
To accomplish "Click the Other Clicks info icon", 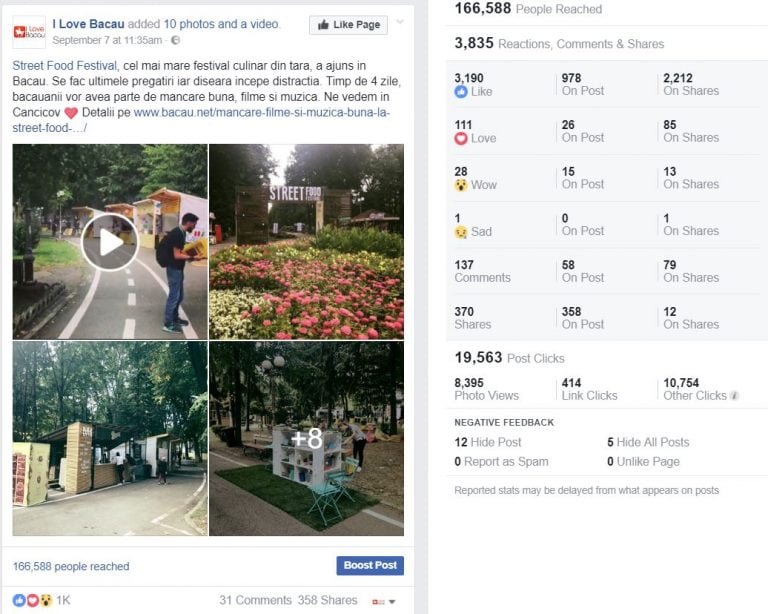I will tap(734, 396).
